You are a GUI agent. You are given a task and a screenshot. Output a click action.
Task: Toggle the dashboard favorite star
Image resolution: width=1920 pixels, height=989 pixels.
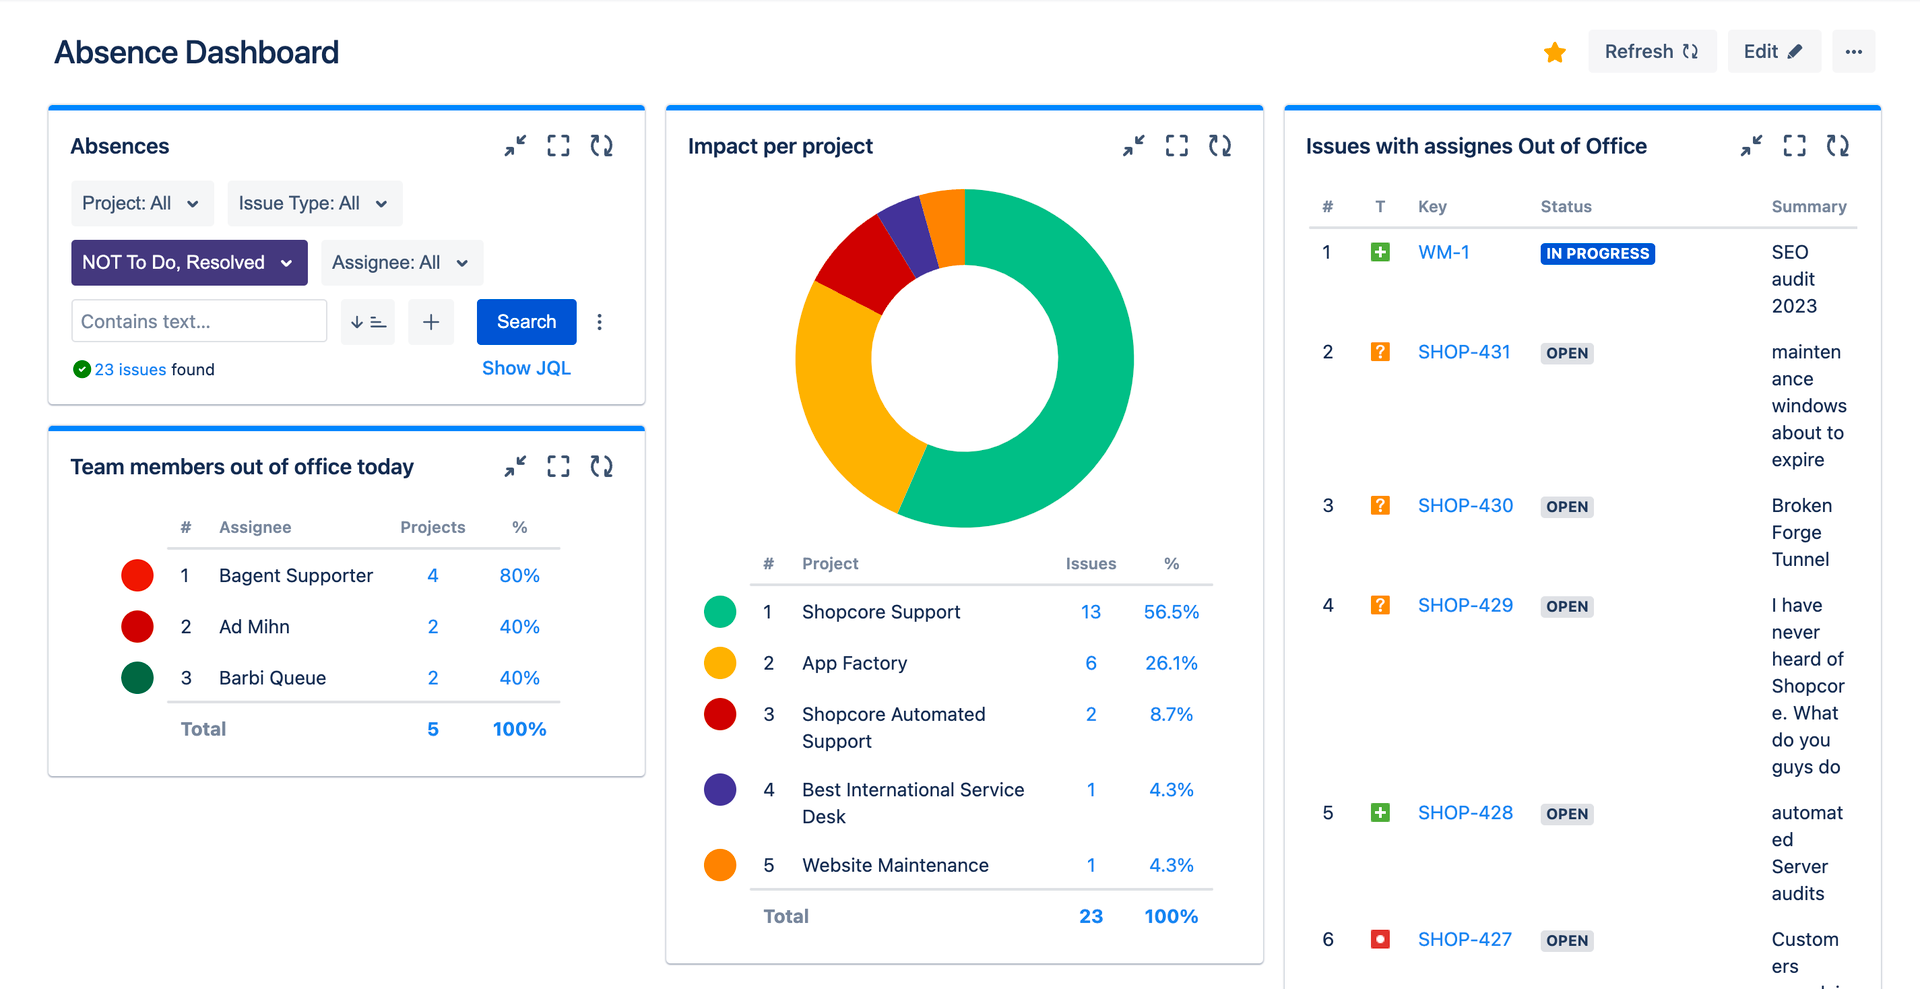1554,51
